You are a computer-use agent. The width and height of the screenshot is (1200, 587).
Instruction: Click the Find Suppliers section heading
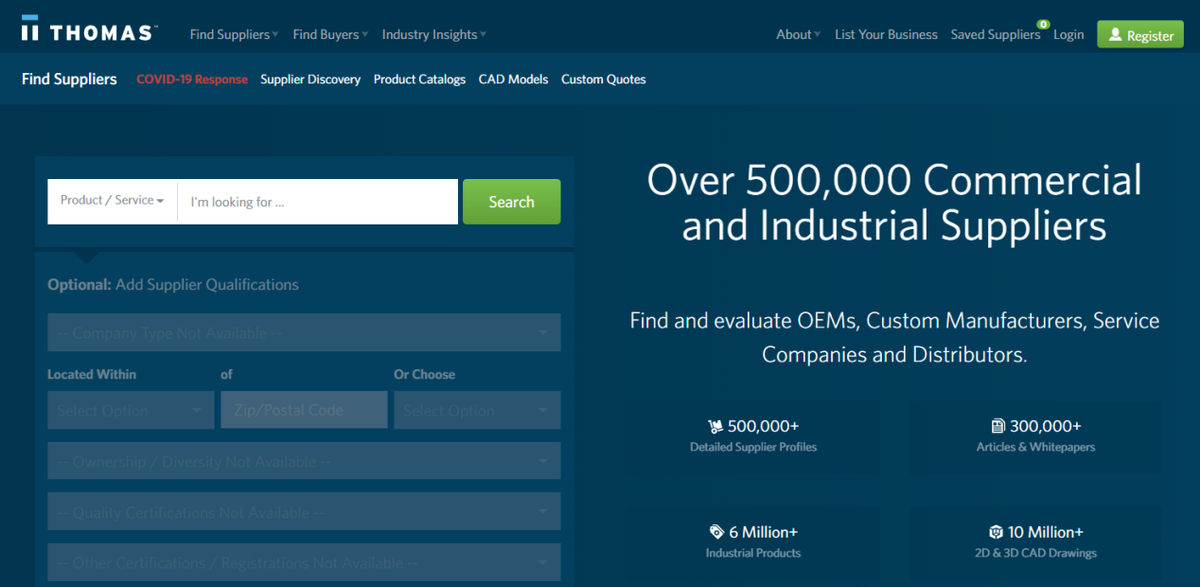(x=69, y=80)
